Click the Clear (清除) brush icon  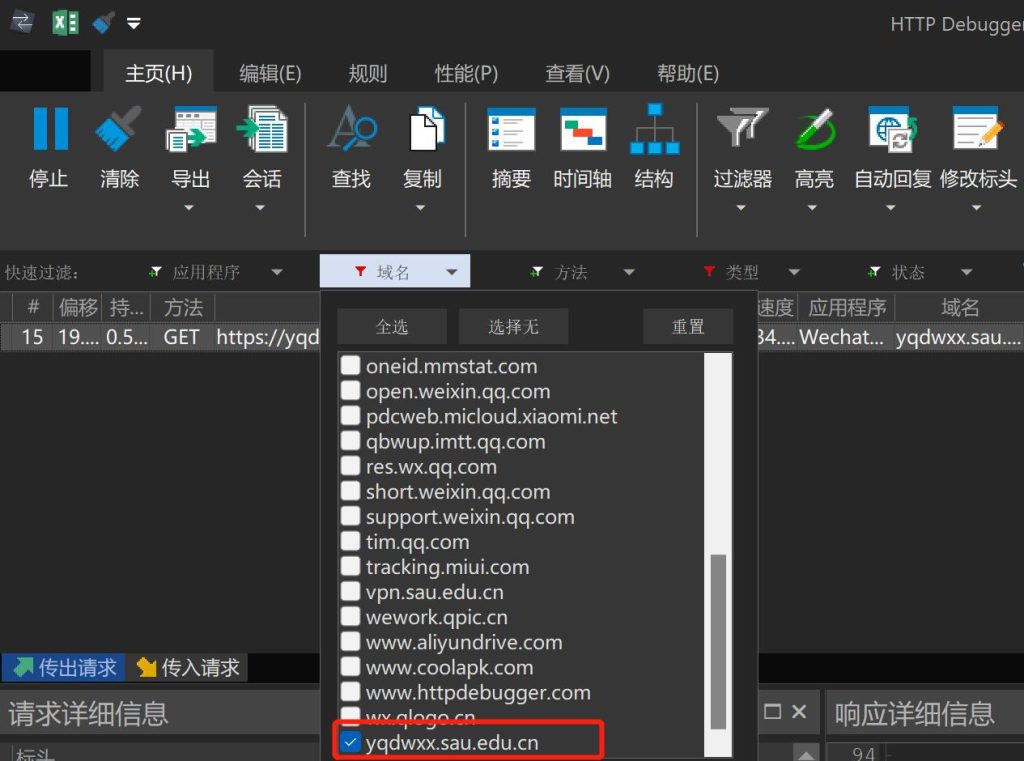tap(119, 130)
